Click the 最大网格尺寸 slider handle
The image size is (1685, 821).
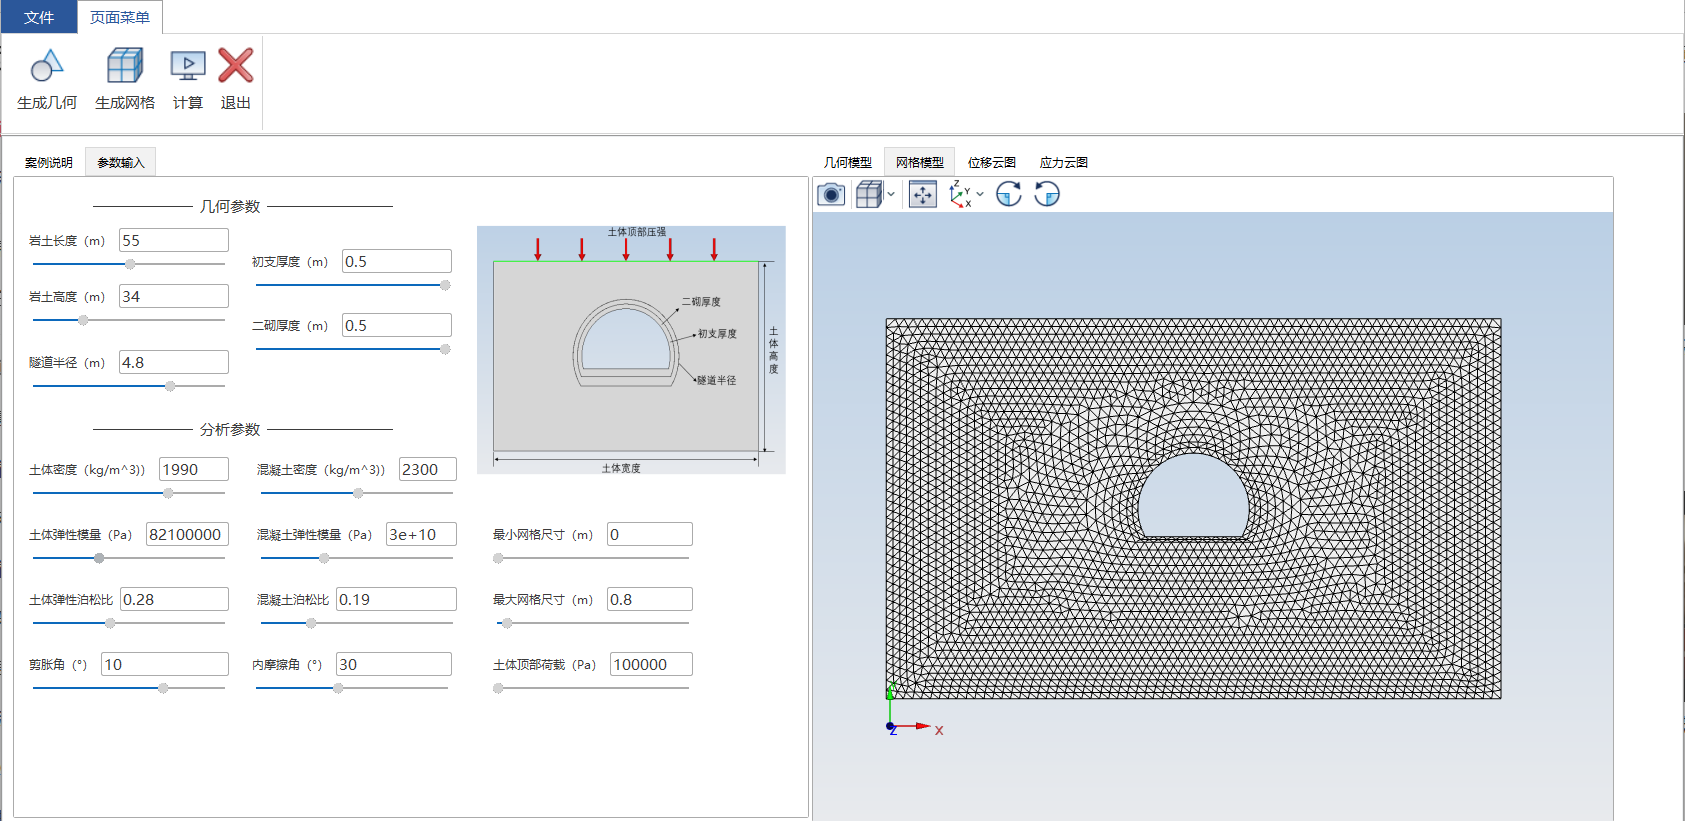point(507,623)
